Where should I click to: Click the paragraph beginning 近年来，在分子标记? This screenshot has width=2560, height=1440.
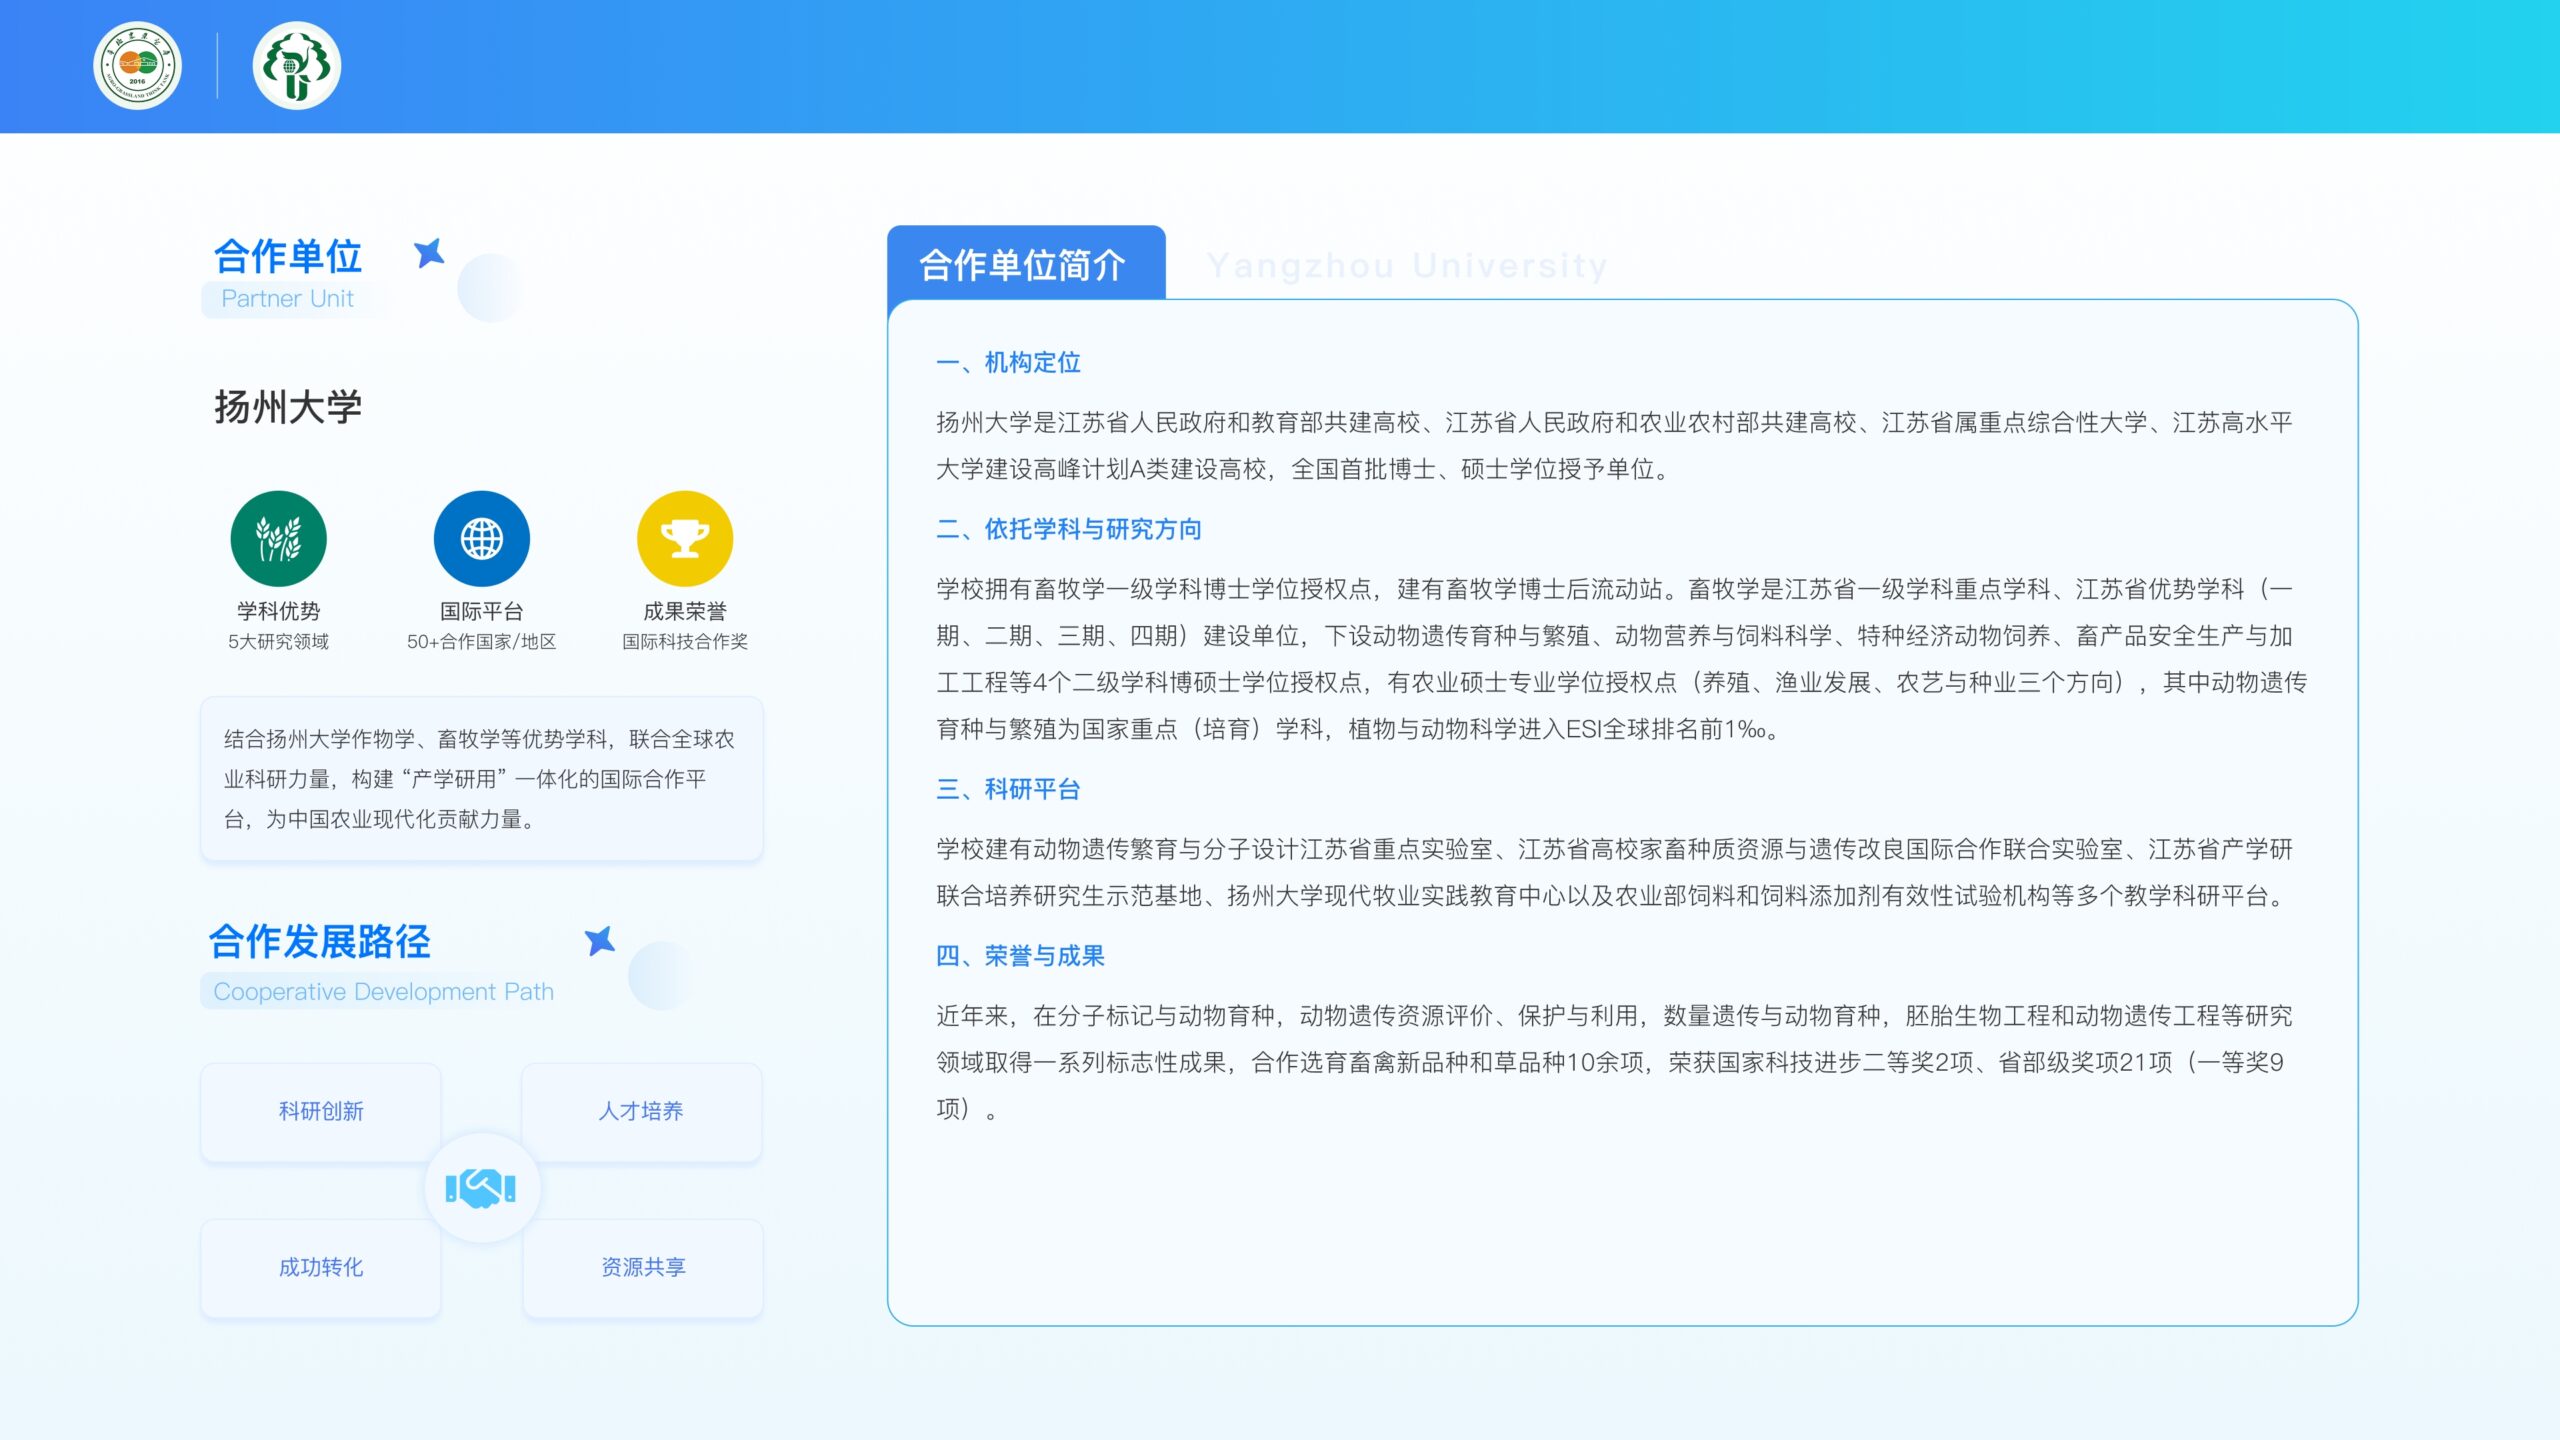pos(1615,1063)
